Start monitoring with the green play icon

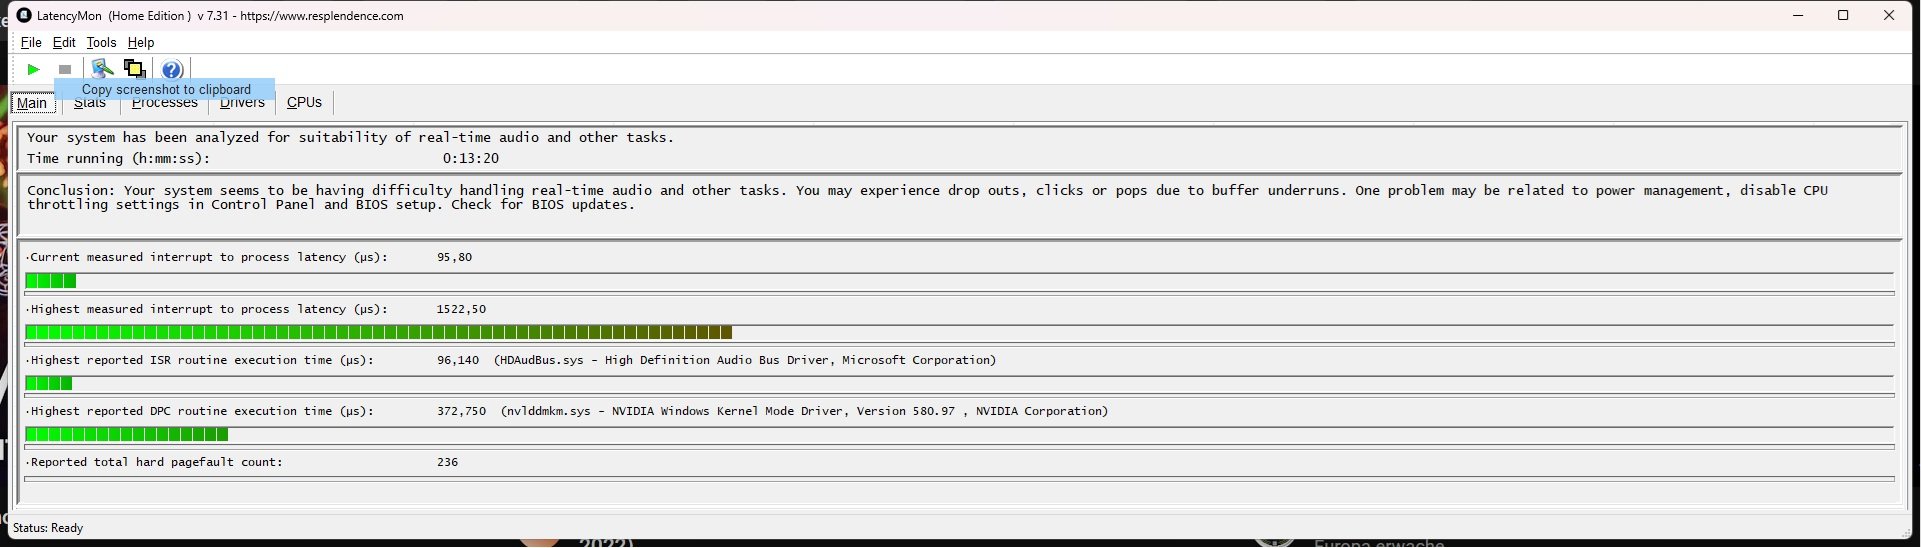click(33, 69)
